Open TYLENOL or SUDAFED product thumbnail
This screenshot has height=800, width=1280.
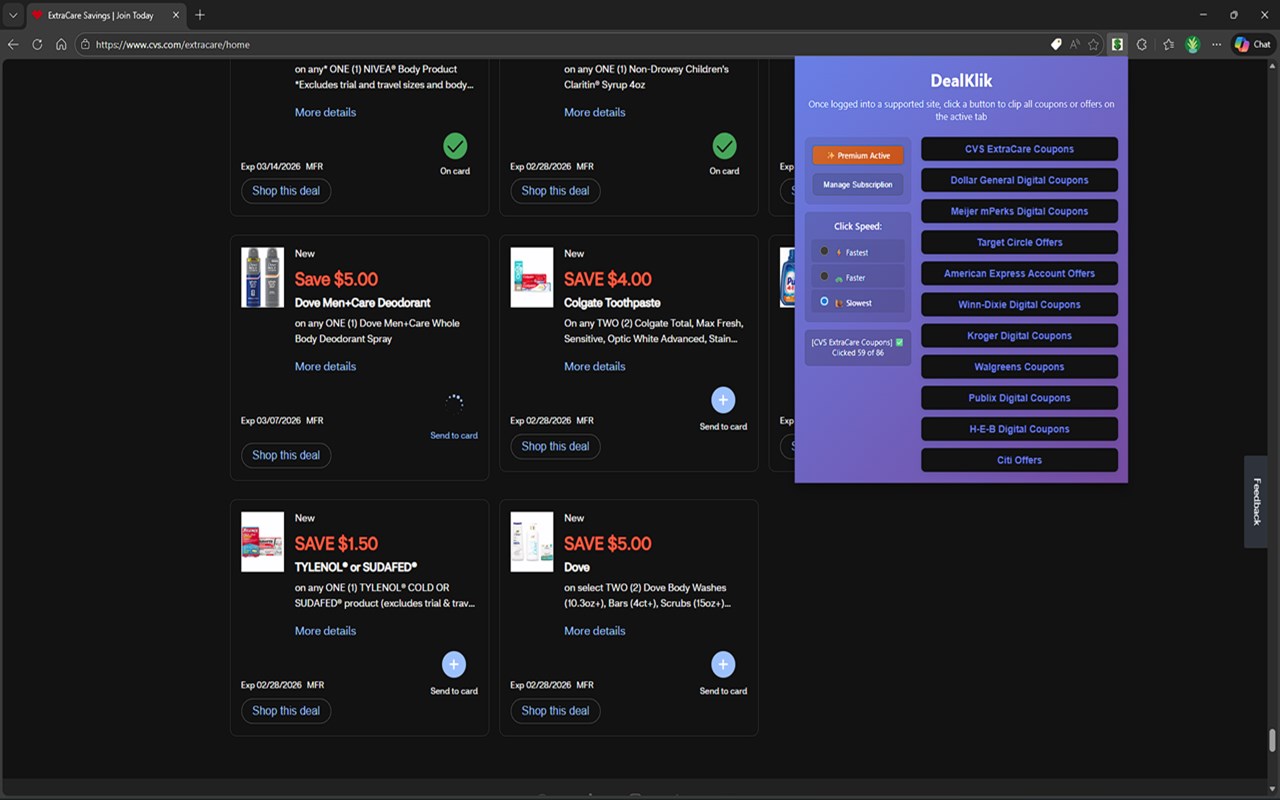click(x=262, y=541)
